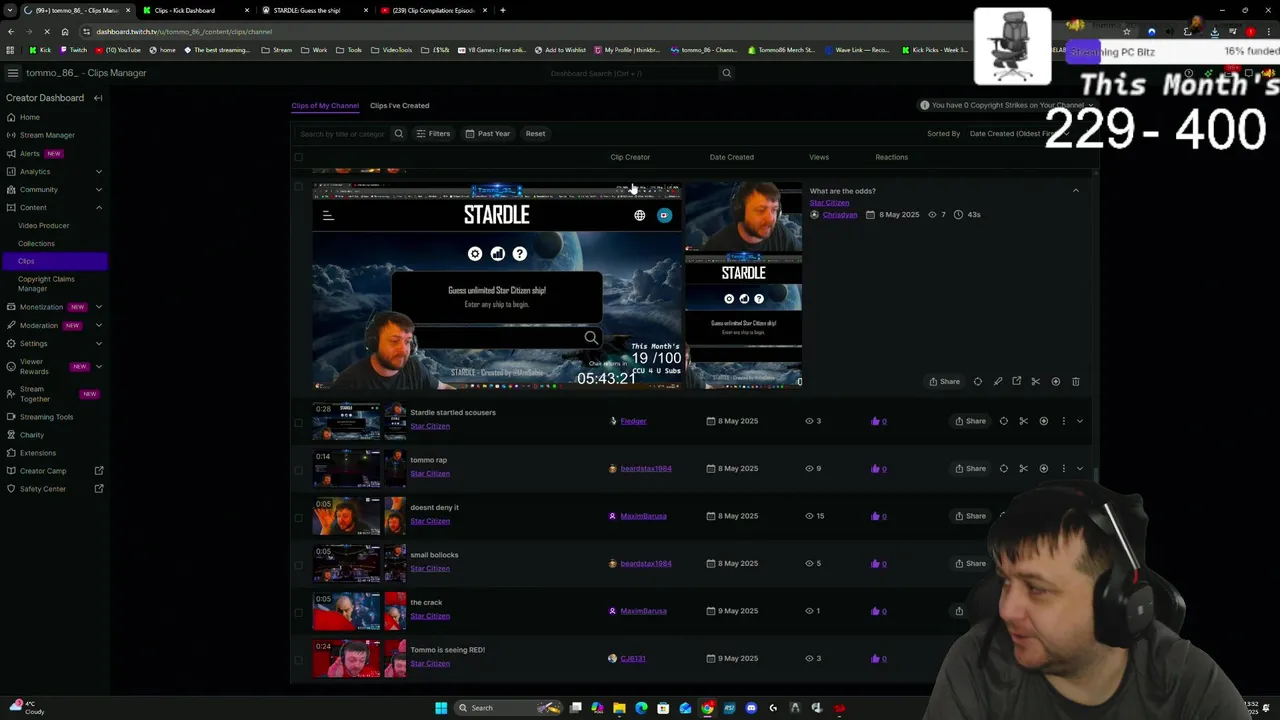Open Charity page
1280x720 pixels.
pyautogui.click(x=32, y=435)
